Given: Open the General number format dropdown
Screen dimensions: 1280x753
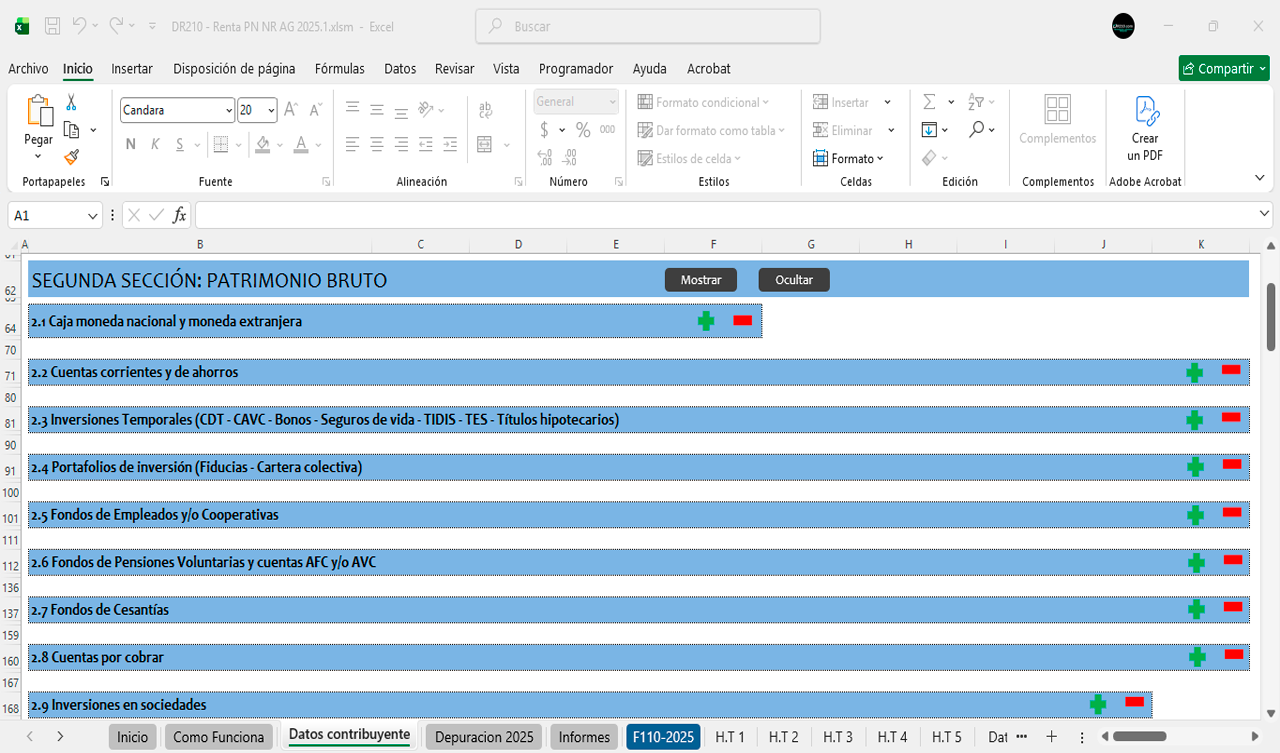Looking at the screenshot, I should [x=610, y=102].
